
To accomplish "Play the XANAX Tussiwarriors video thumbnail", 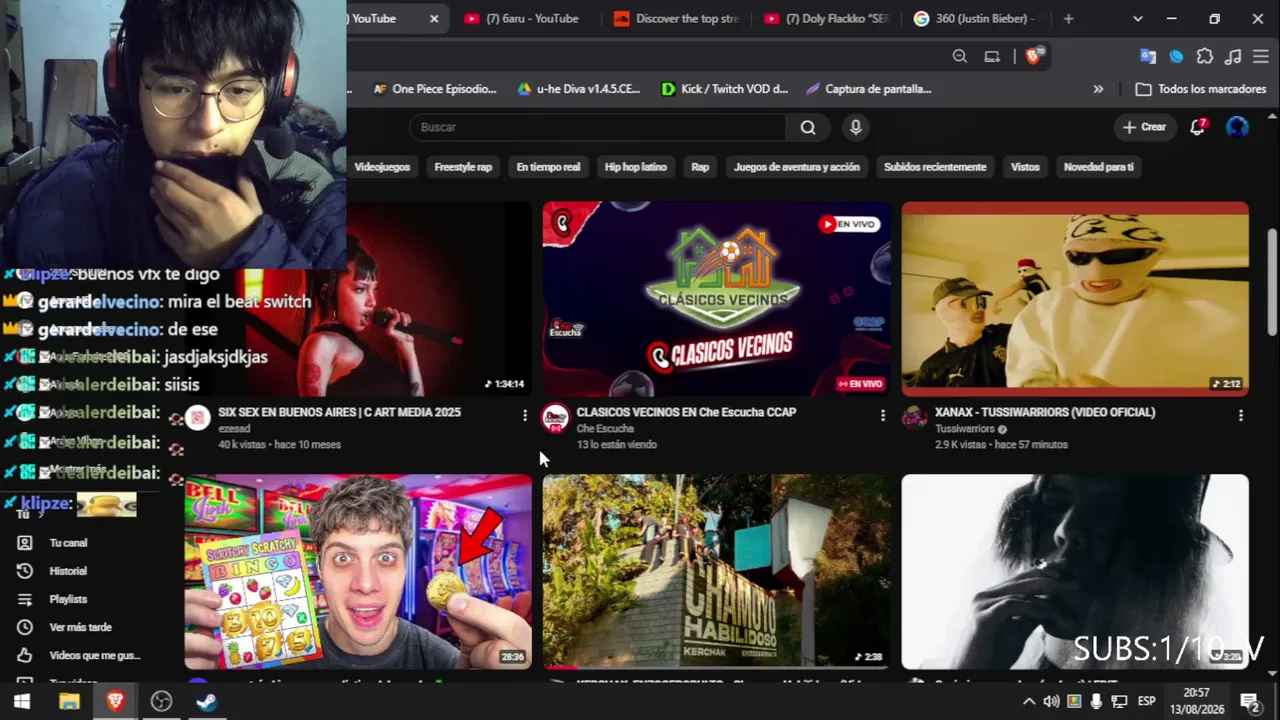I will click(x=1075, y=299).
